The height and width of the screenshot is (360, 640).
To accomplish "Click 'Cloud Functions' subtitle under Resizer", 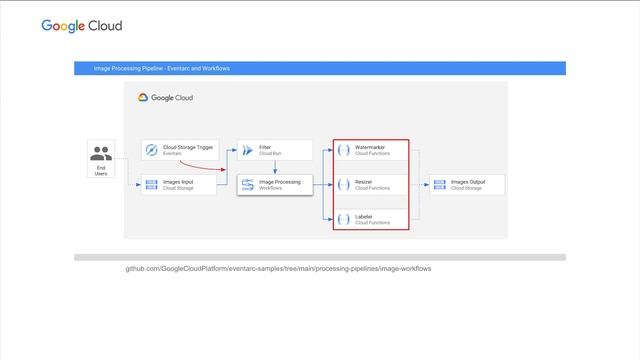I will pyautogui.click(x=372, y=188).
